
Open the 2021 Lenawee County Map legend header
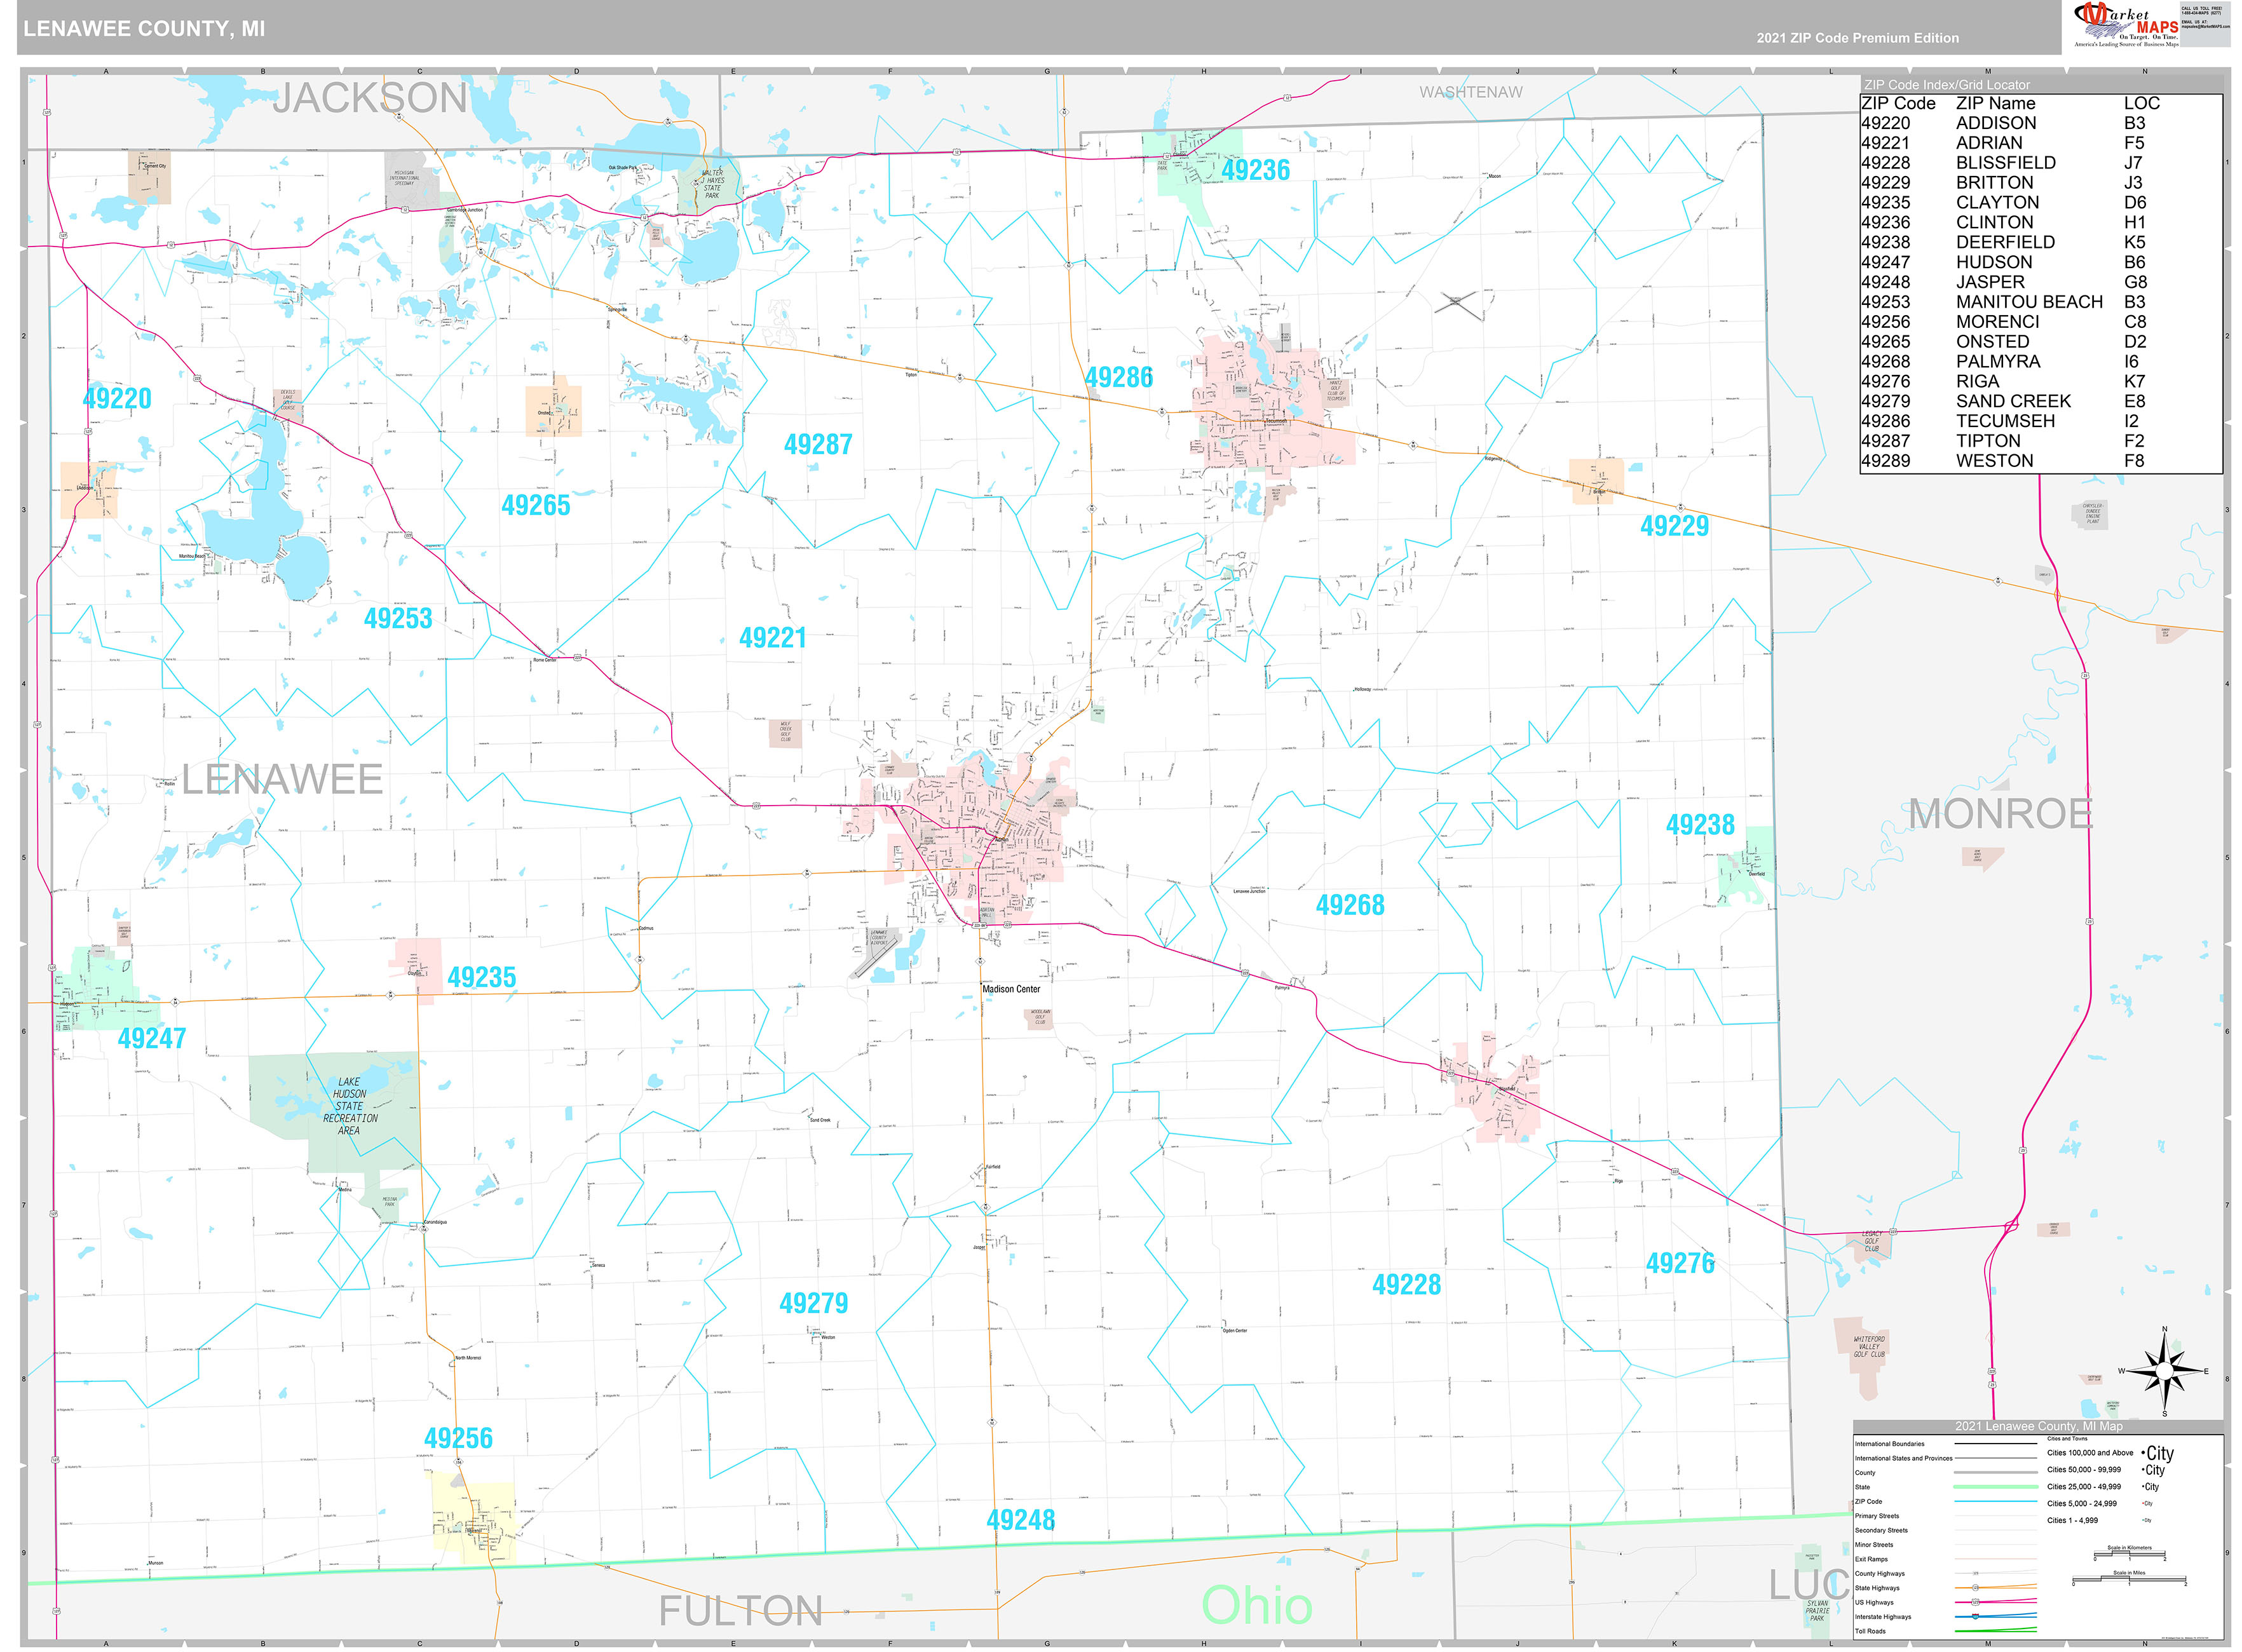point(2039,1427)
